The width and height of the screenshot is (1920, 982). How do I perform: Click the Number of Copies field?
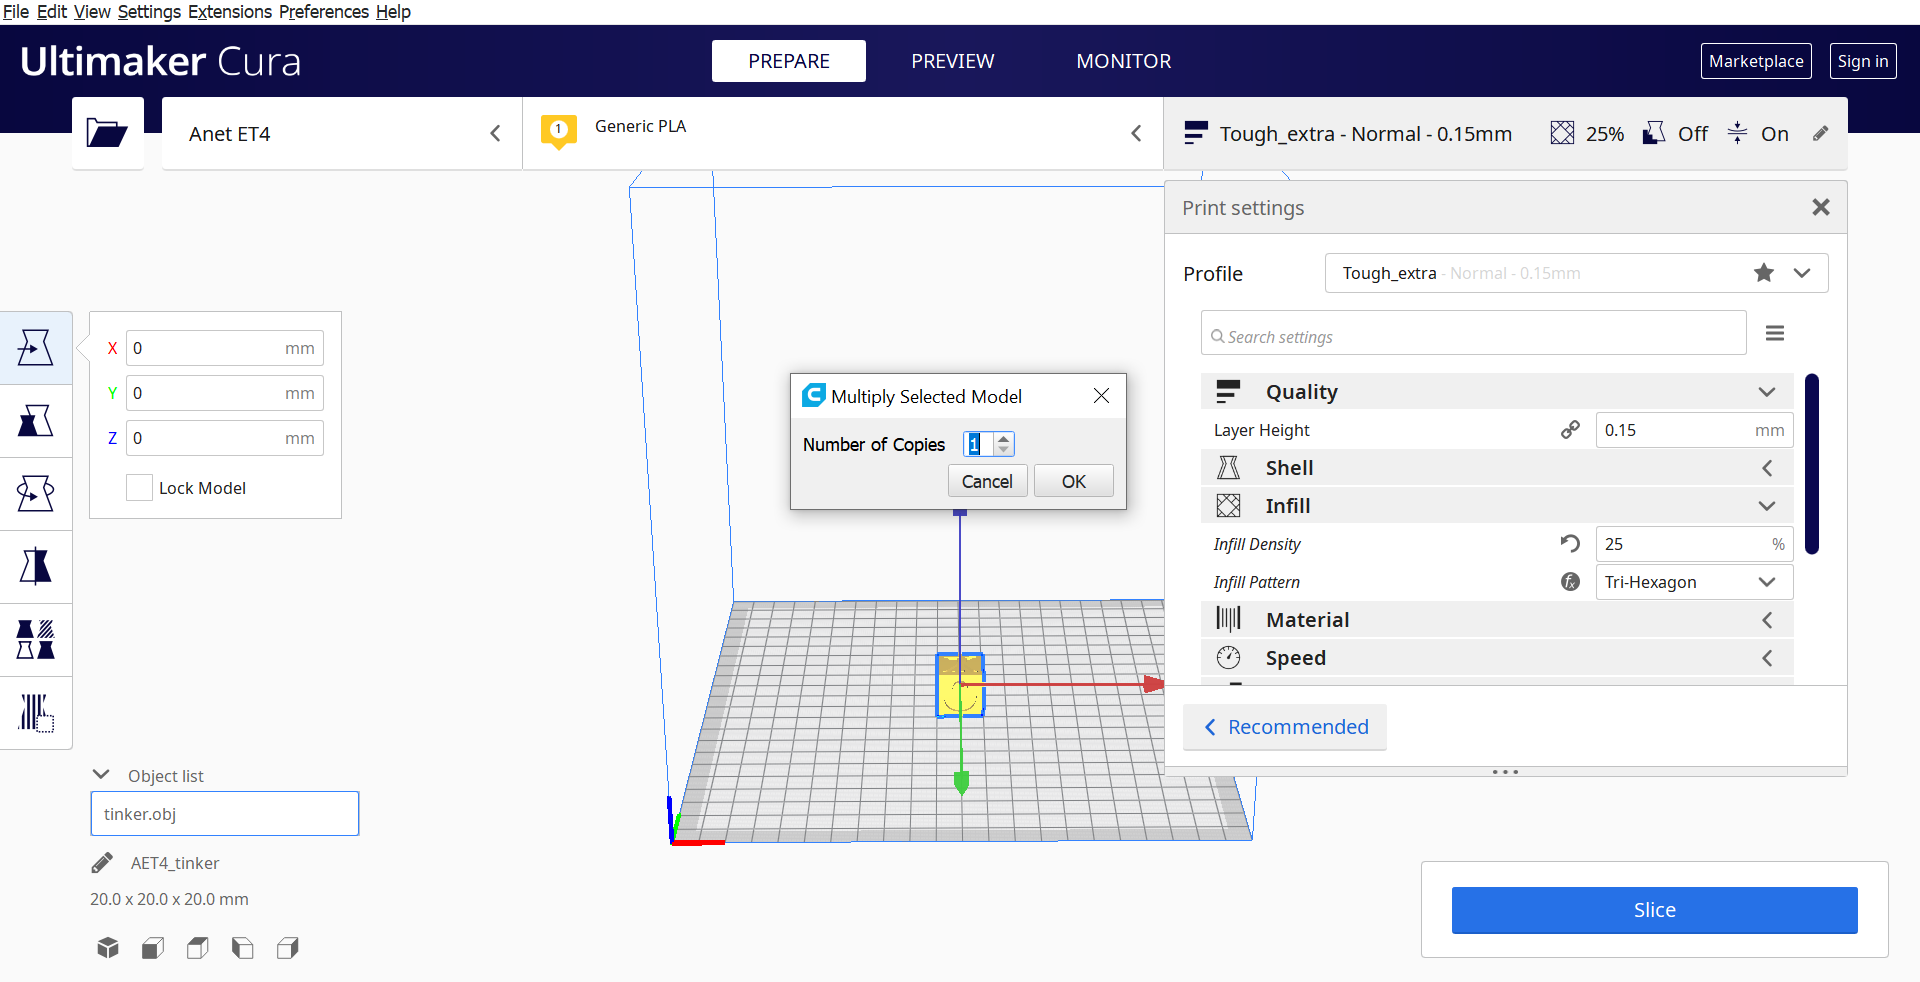978,444
